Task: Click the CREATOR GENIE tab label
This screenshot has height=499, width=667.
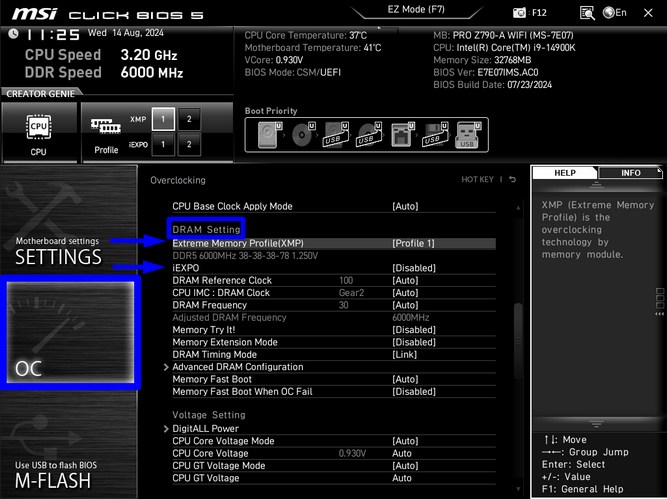Action: [x=41, y=94]
